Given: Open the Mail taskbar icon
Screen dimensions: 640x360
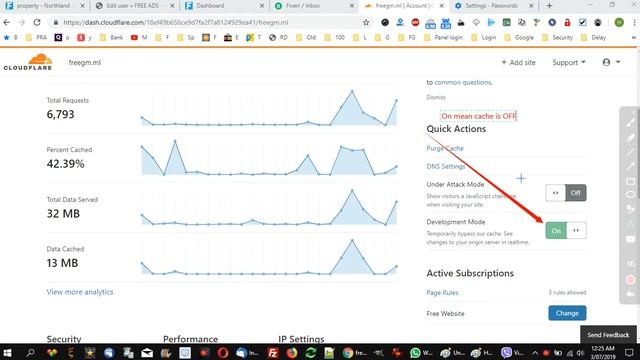Looking at the screenshot, I should 147,352.
